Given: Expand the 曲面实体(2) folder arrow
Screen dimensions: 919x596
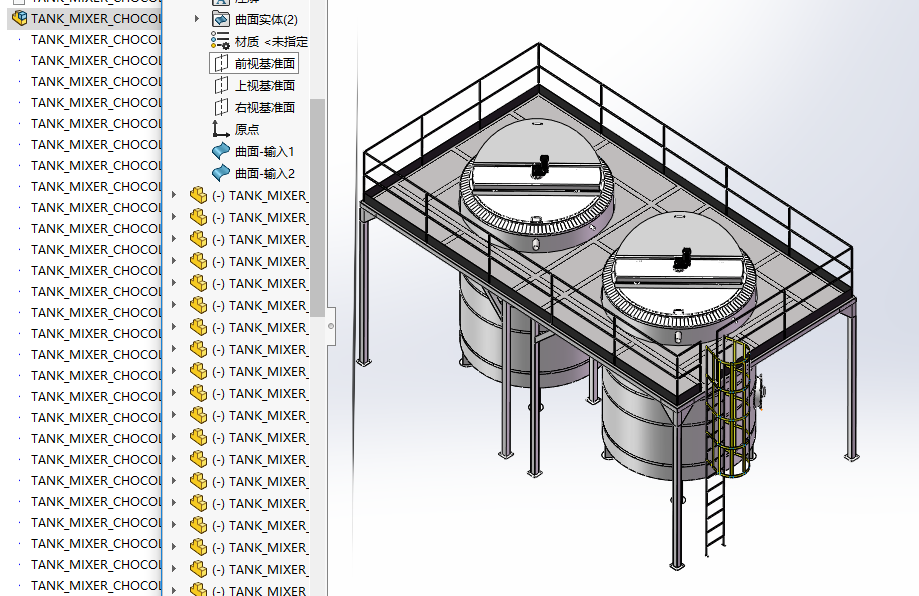Looking at the screenshot, I should (x=197, y=19).
